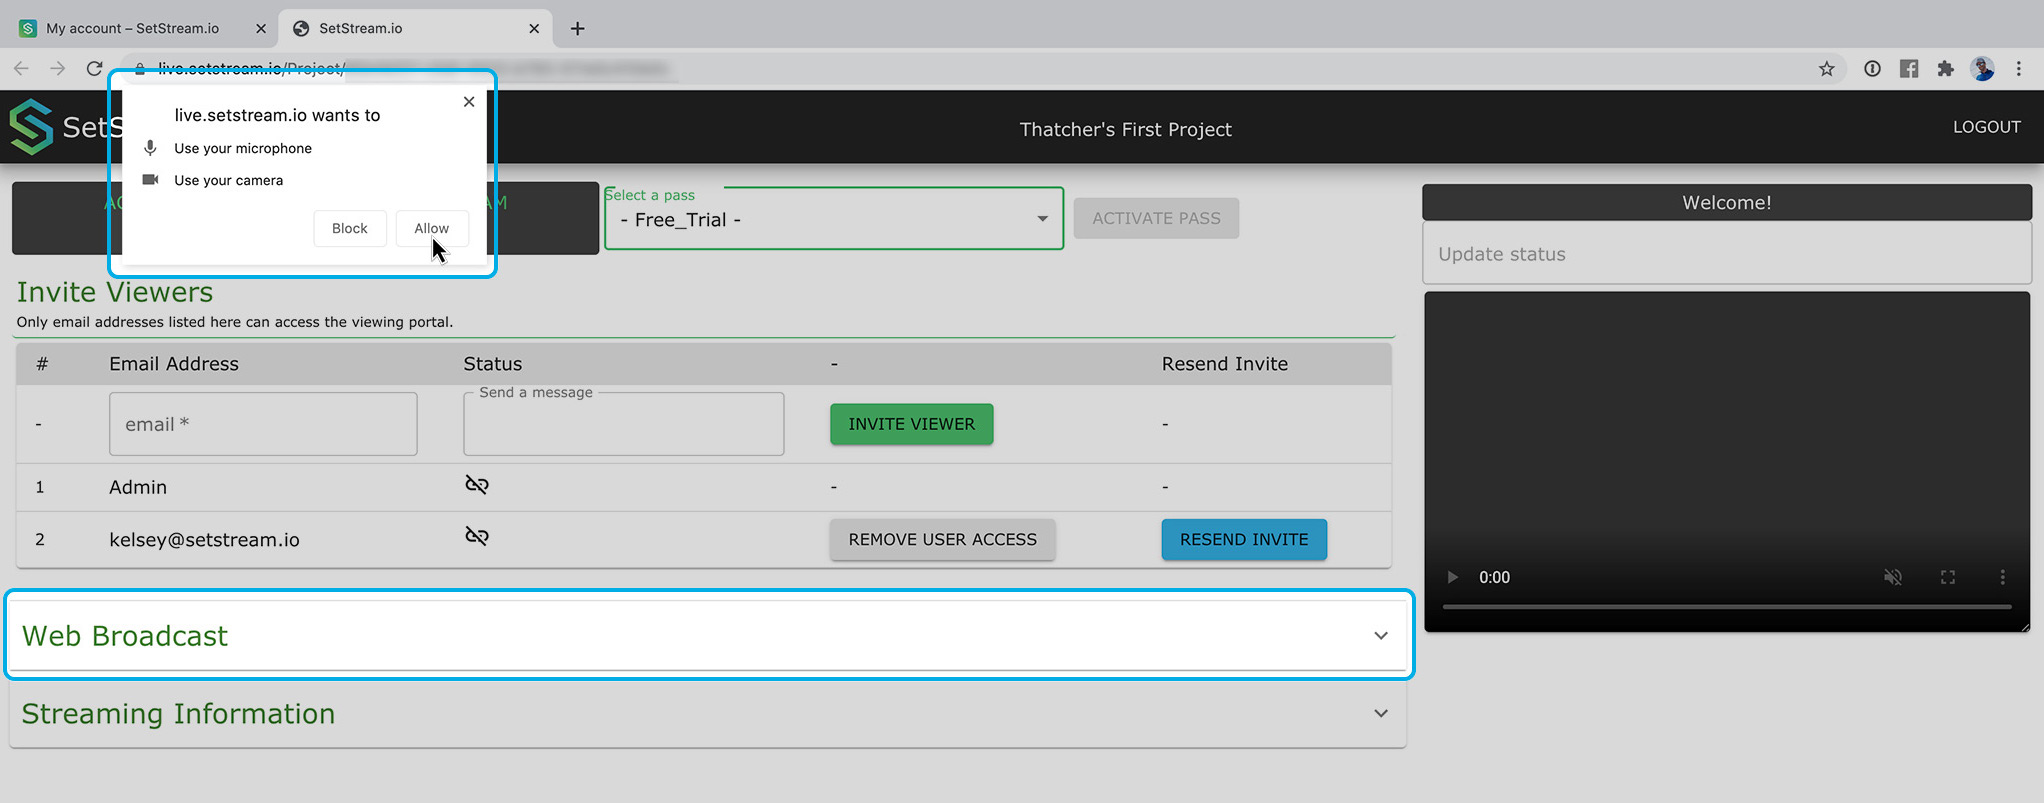Go back to previous page
This screenshot has width=2044, height=803.
pos(22,68)
